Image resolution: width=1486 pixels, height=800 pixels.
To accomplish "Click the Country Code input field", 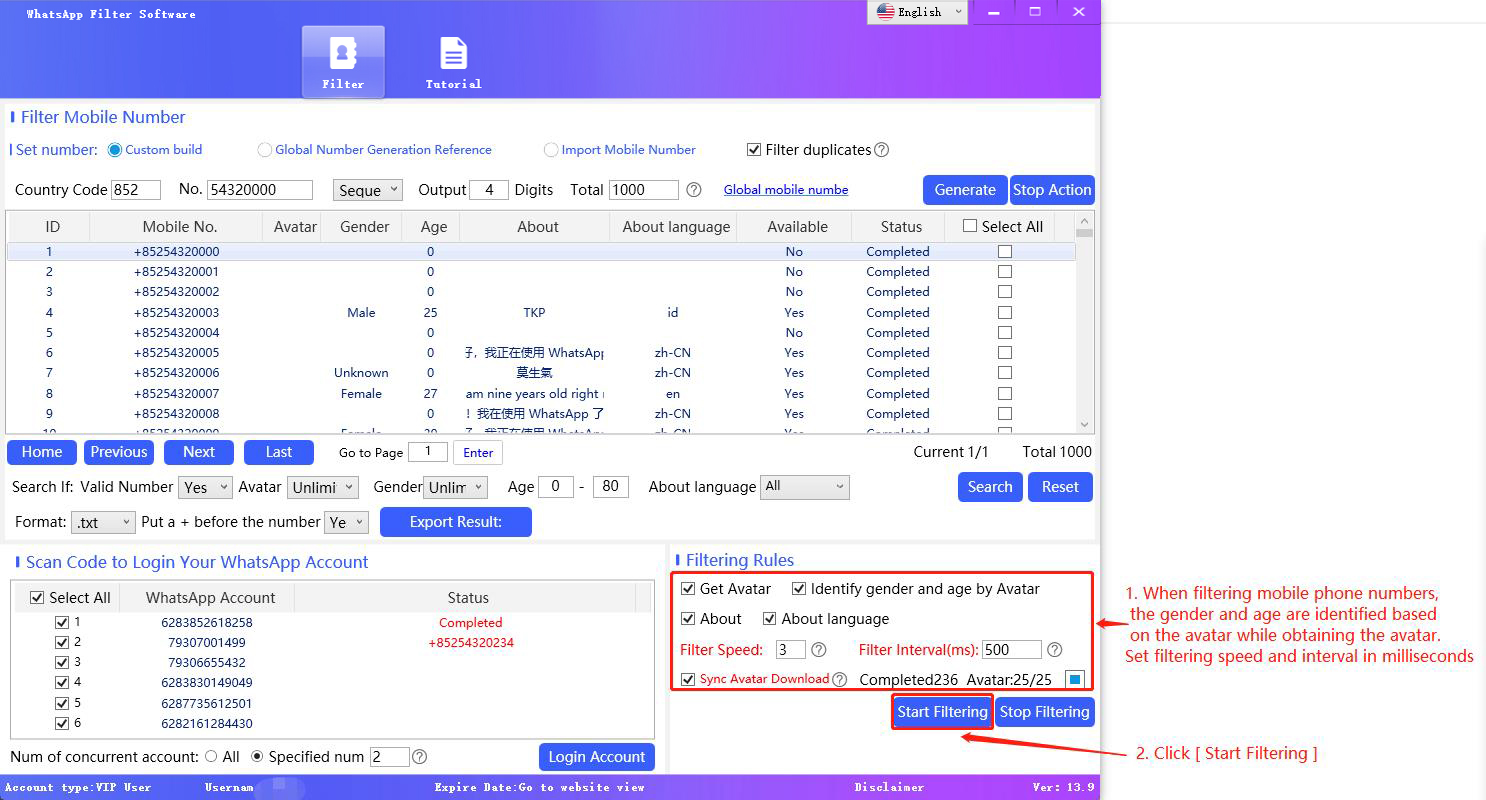I will point(137,190).
